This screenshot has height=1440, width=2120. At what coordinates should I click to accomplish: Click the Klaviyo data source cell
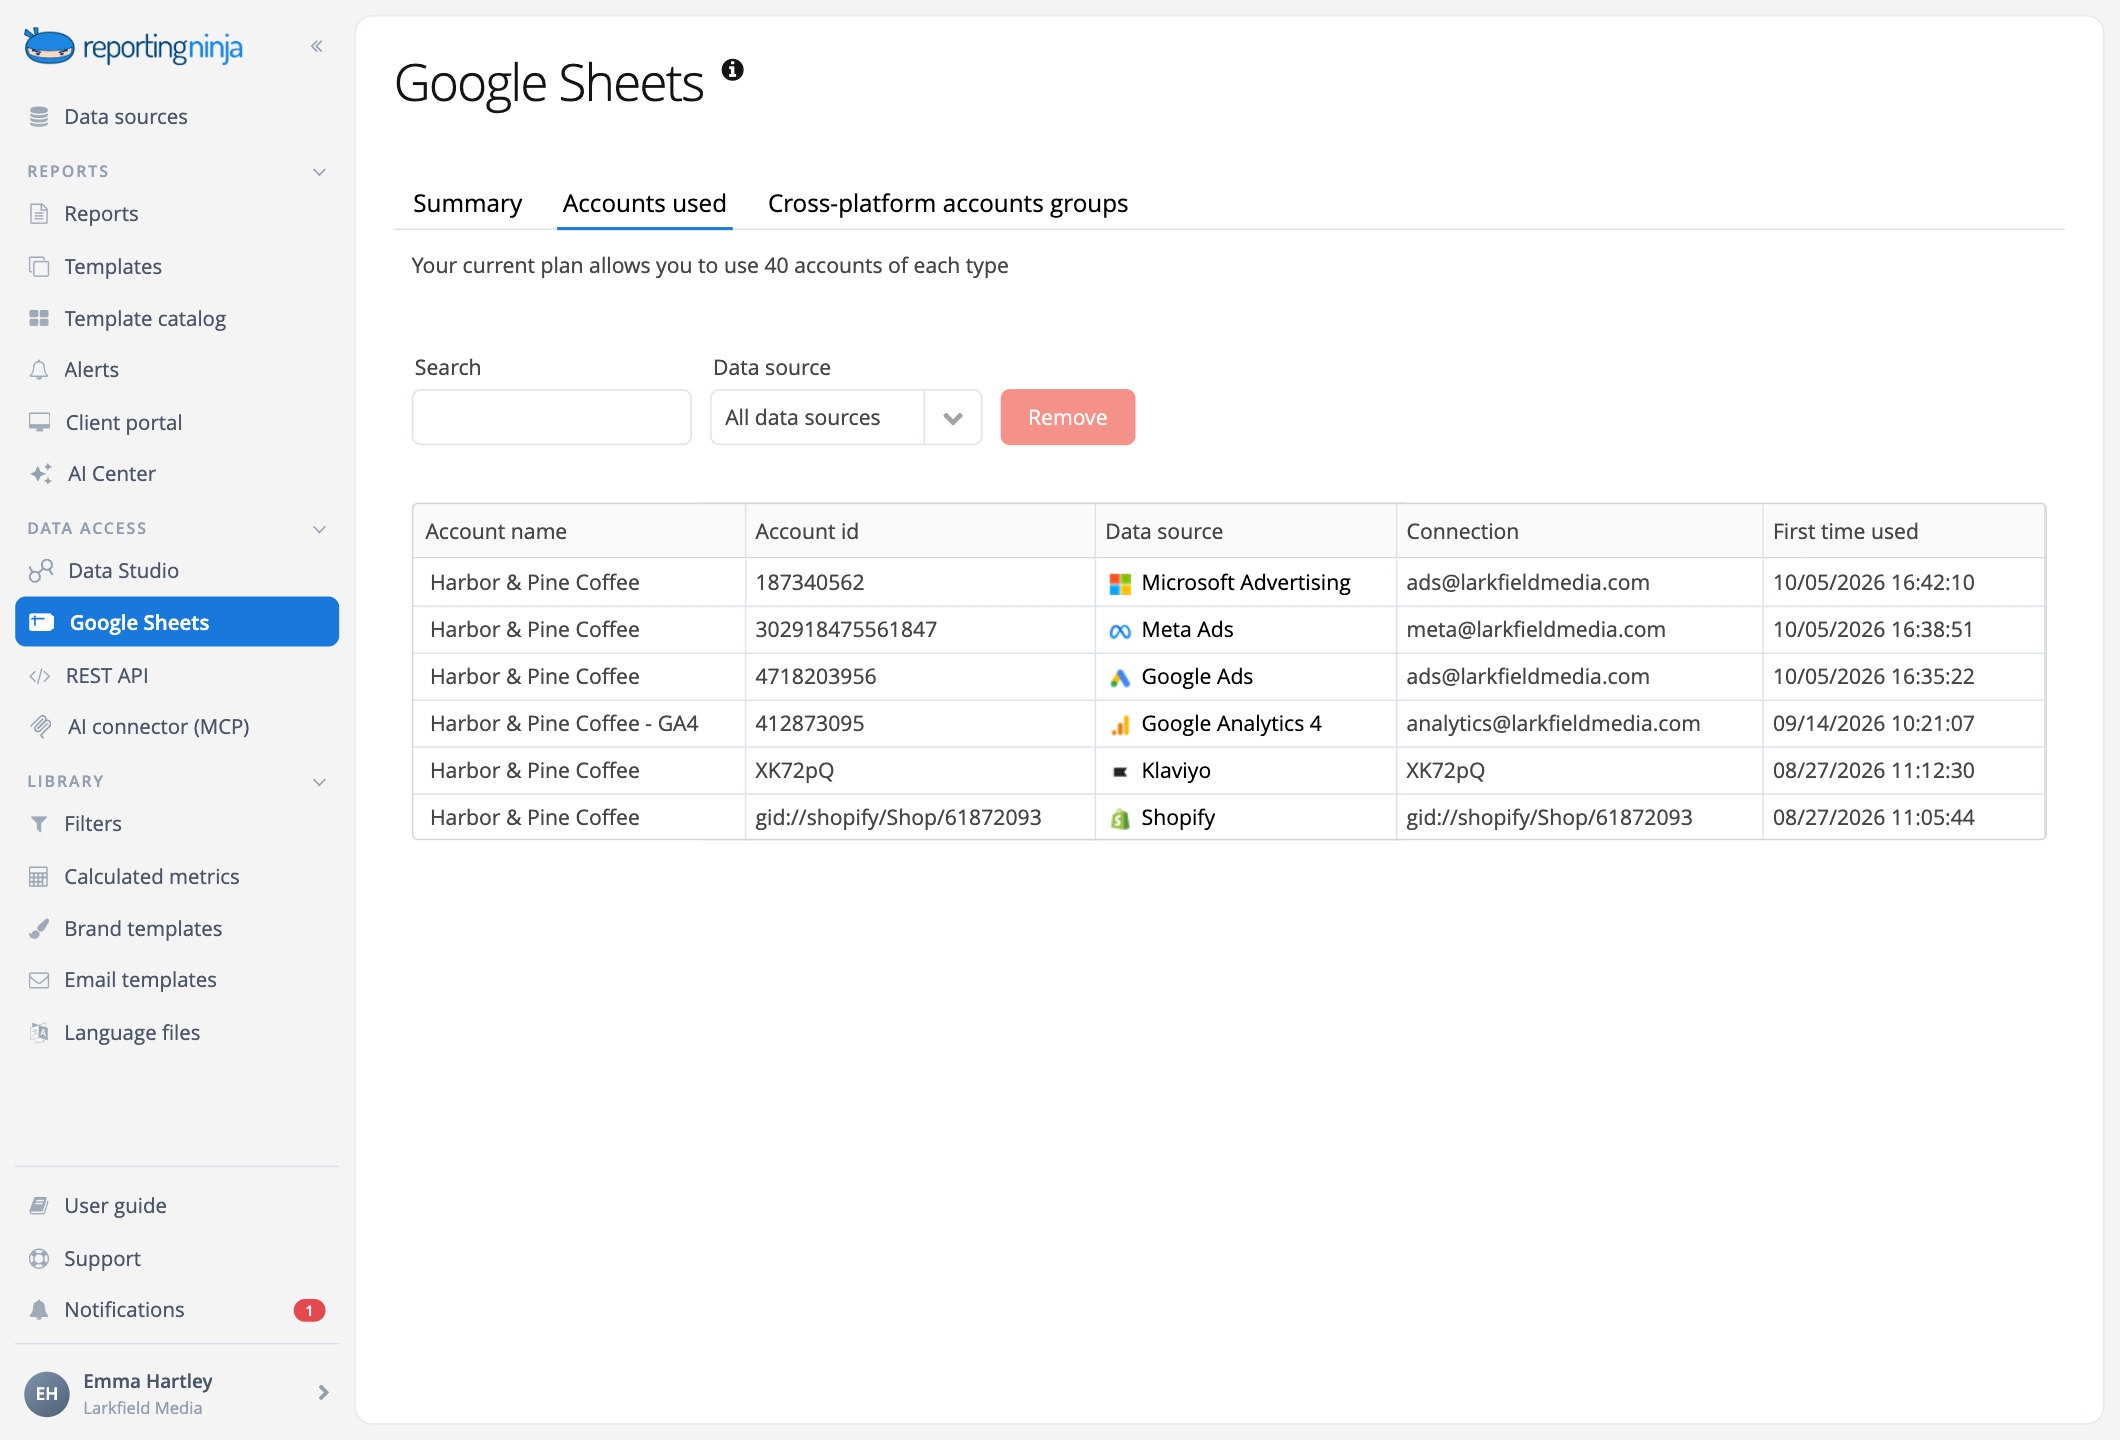(1245, 770)
